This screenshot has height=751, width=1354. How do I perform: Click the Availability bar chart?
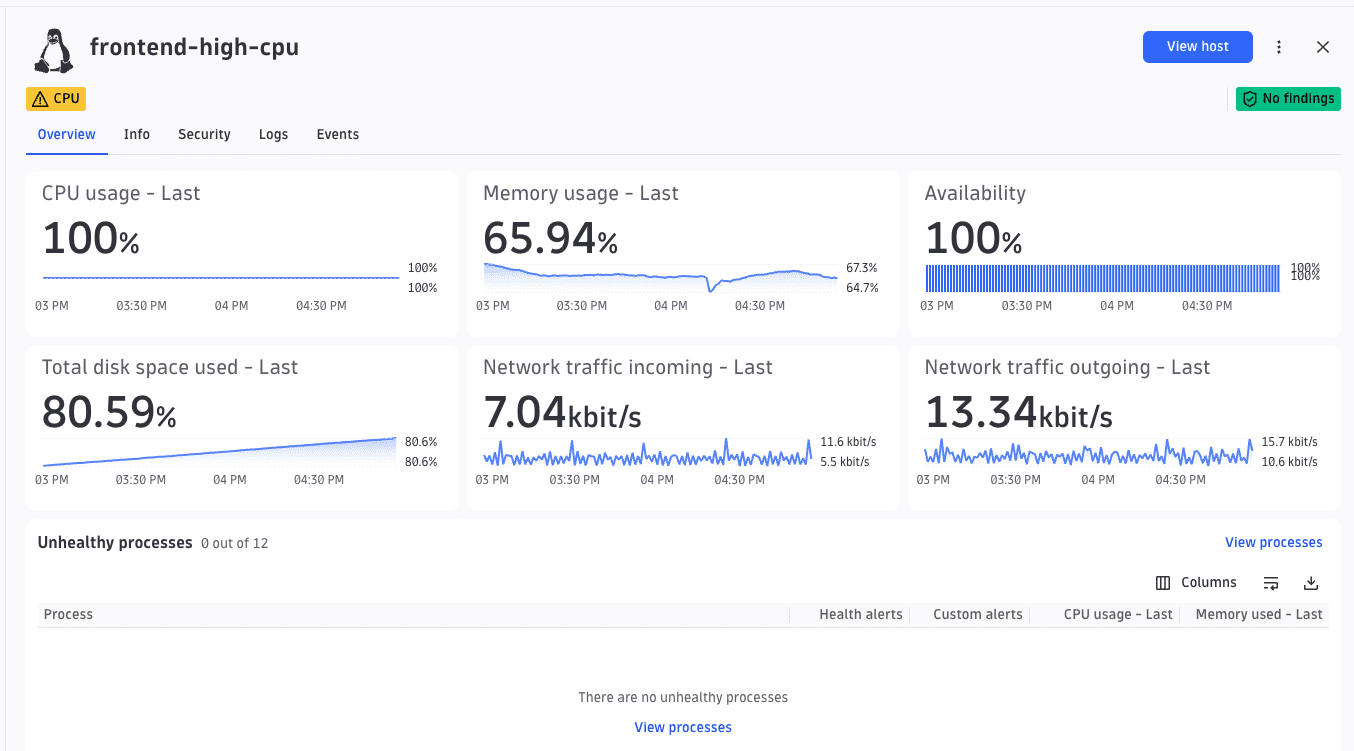pyautogui.click(x=1103, y=279)
